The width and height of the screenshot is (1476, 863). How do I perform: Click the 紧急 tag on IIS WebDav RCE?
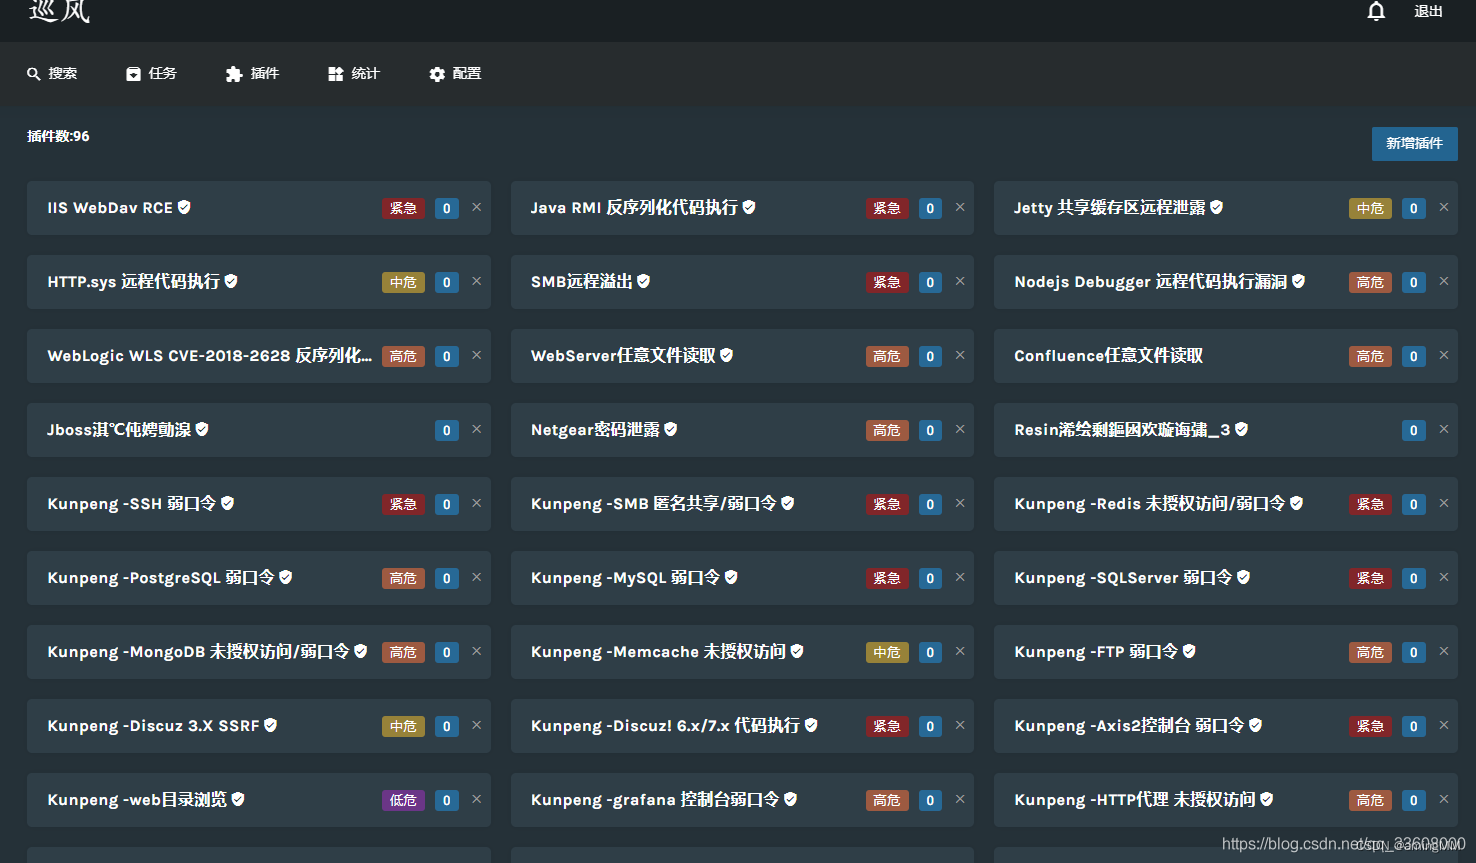coord(404,208)
